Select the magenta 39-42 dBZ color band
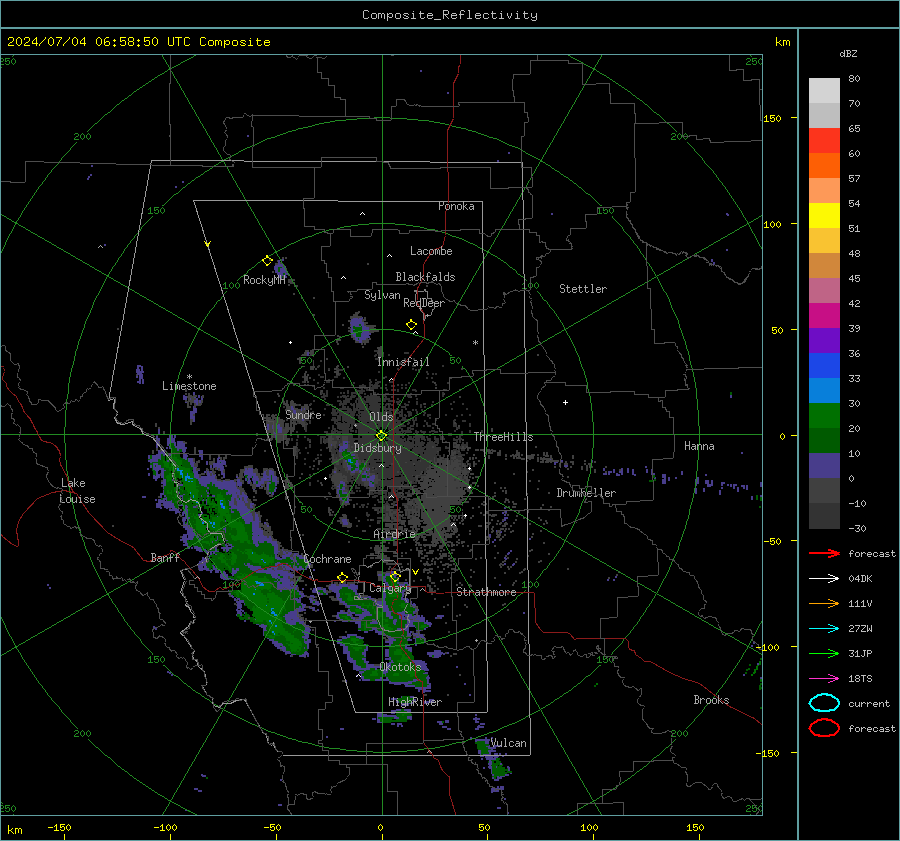The width and height of the screenshot is (900, 841). 824,316
